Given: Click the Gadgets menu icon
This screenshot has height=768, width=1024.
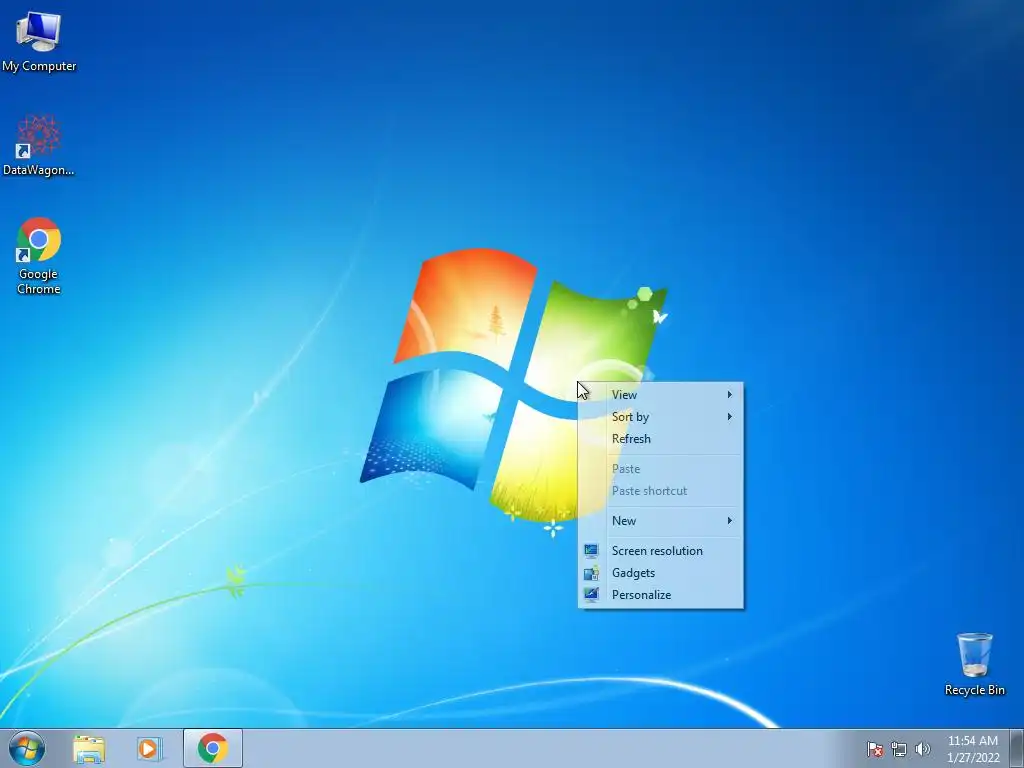Looking at the screenshot, I should (x=591, y=573).
